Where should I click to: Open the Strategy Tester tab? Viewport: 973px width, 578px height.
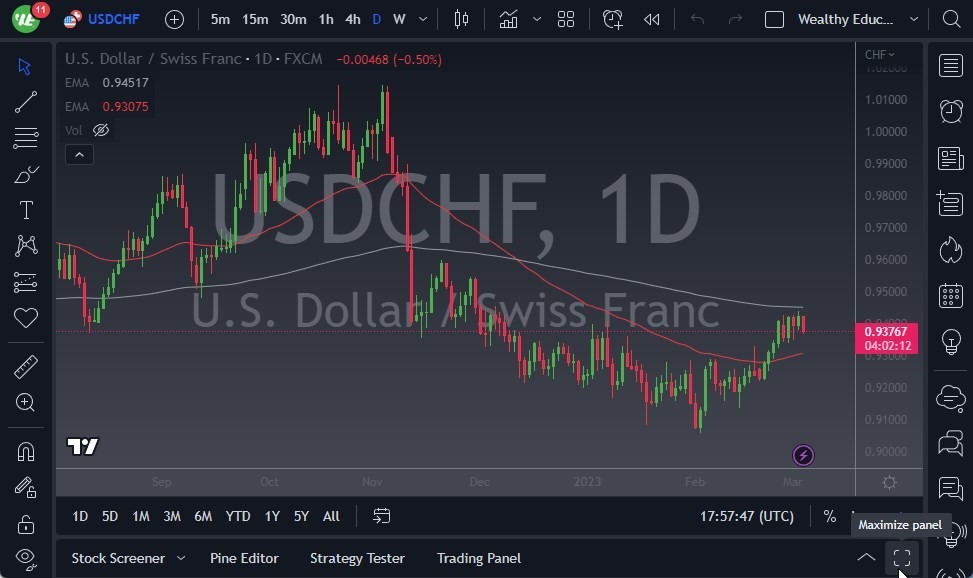[357, 558]
